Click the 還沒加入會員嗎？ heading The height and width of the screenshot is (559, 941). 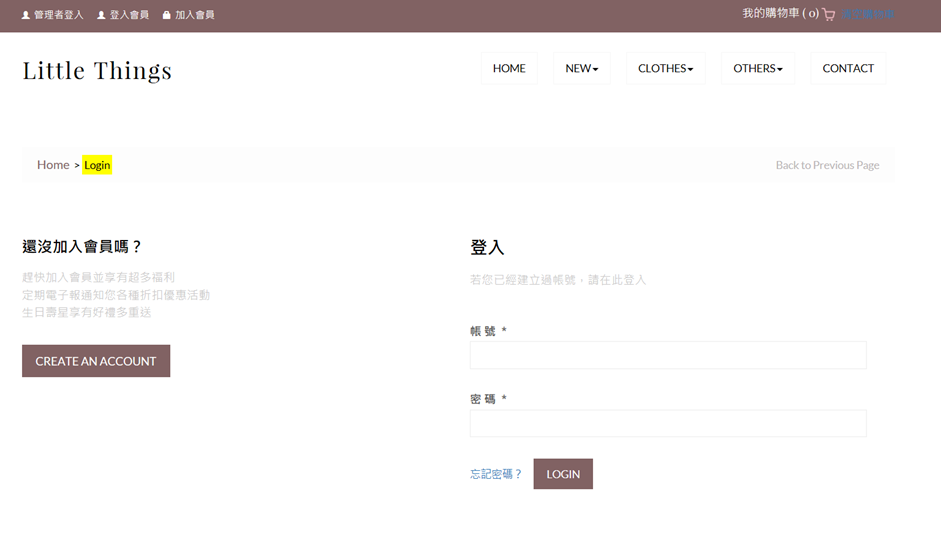point(82,247)
